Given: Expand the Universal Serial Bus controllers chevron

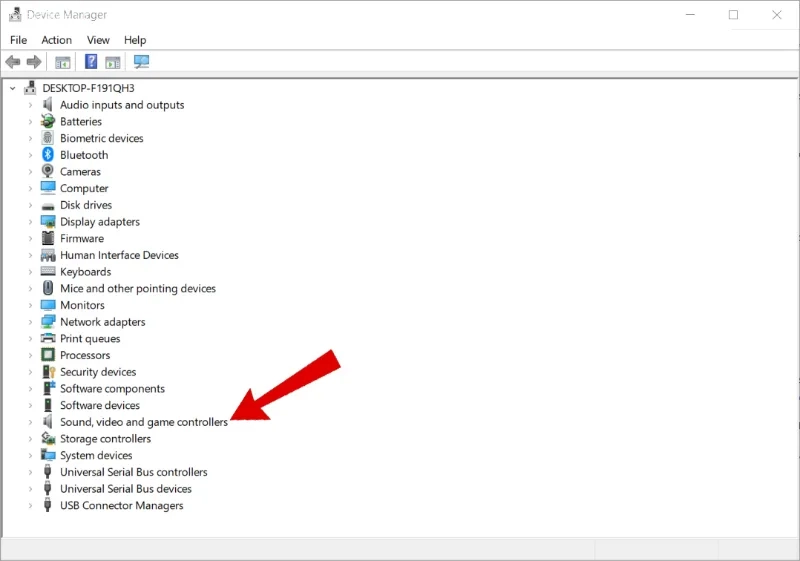Looking at the screenshot, I should pyautogui.click(x=30, y=472).
